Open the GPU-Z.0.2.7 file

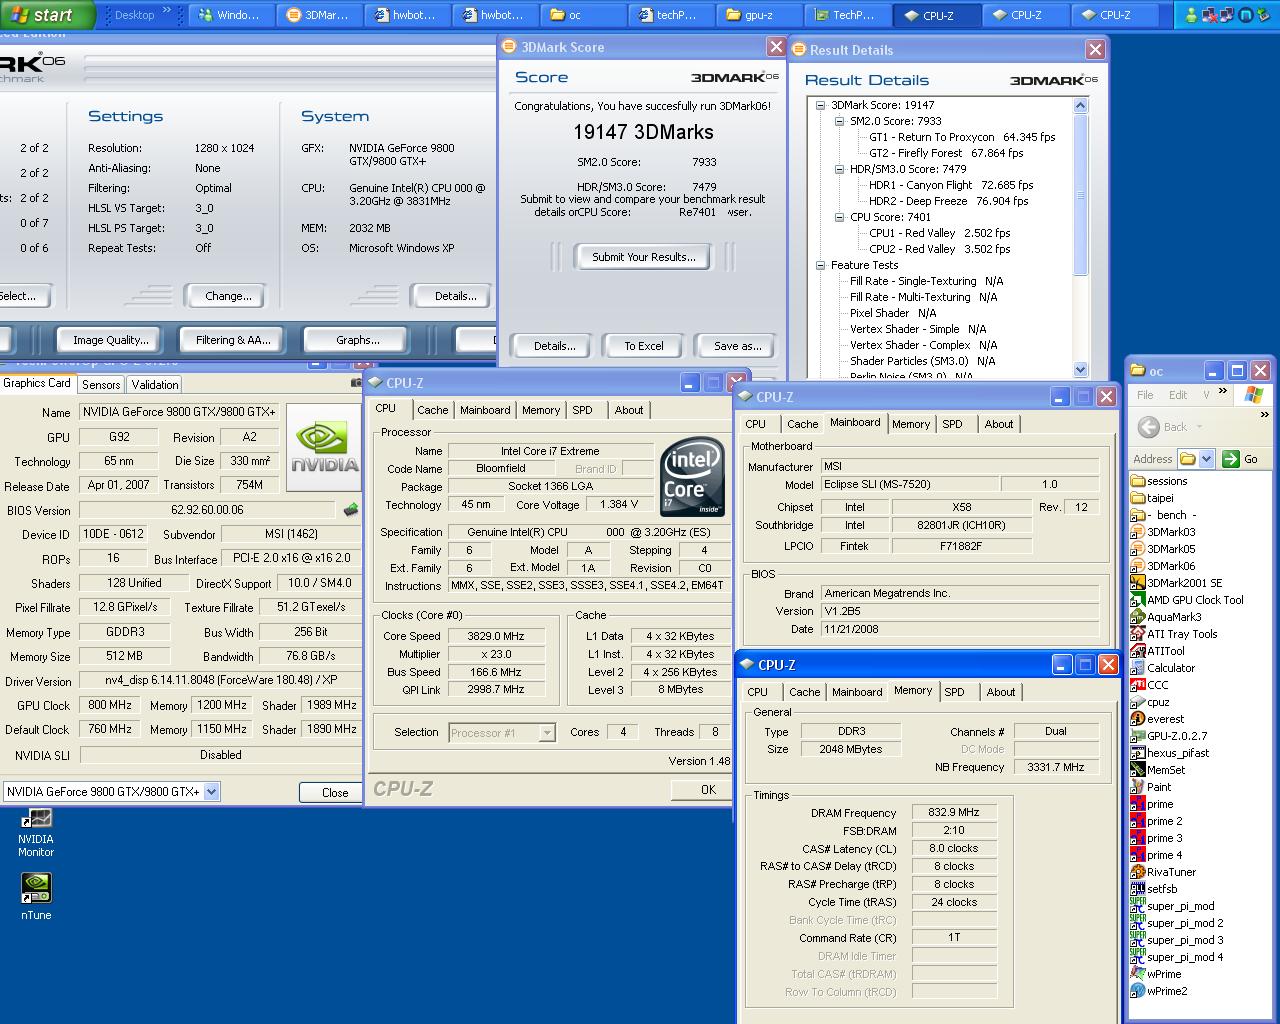click(1168, 736)
